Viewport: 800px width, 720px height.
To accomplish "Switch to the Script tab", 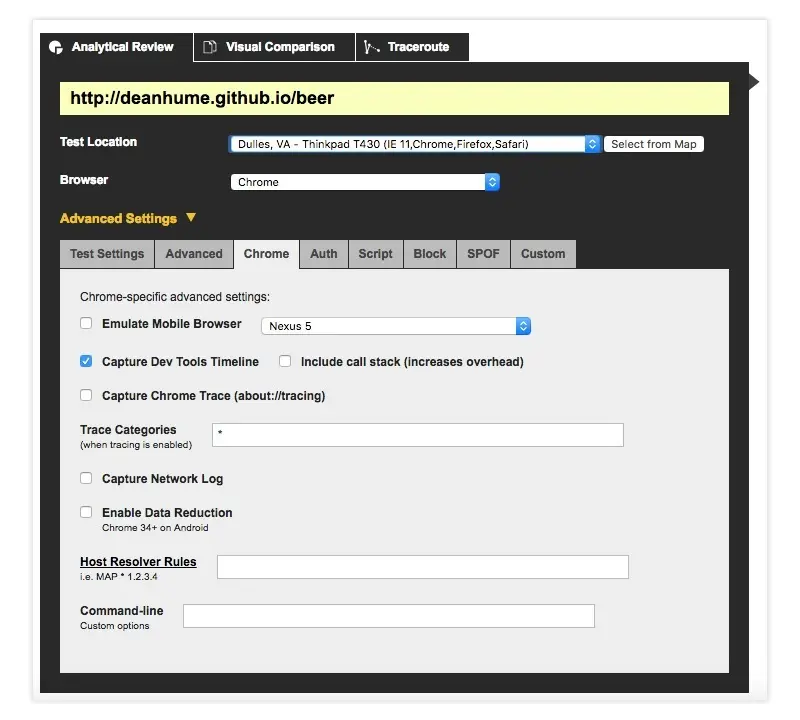I will point(375,254).
